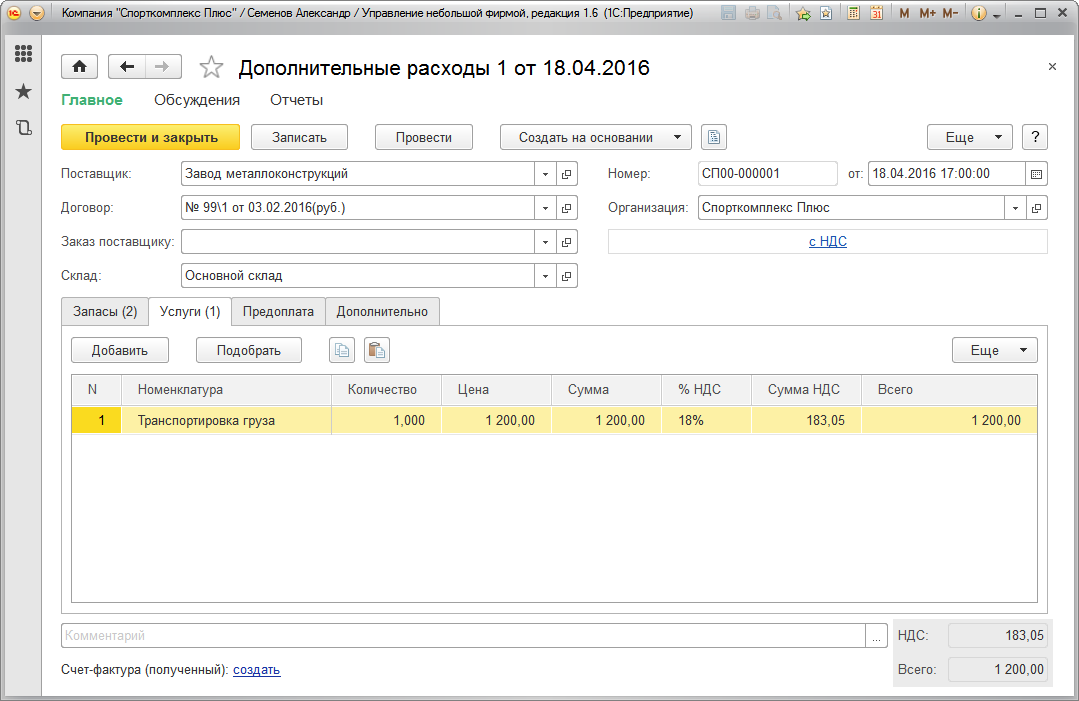Click into the Комментарий input field
1079x701 pixels.
click(x=462, y=636)
